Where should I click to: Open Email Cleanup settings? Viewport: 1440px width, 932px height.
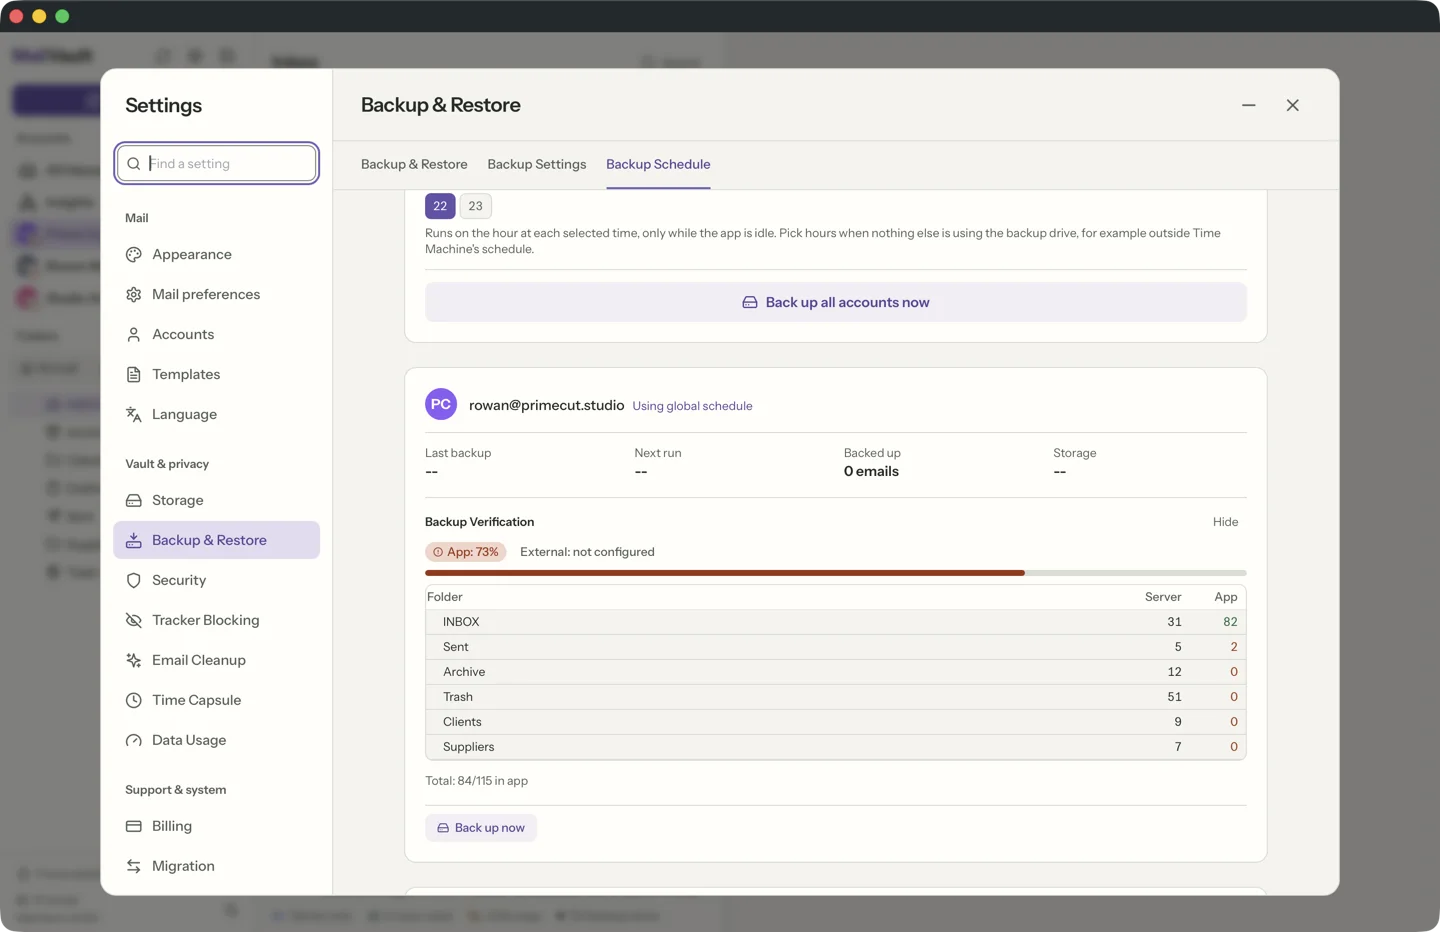[x=217, y=661]
